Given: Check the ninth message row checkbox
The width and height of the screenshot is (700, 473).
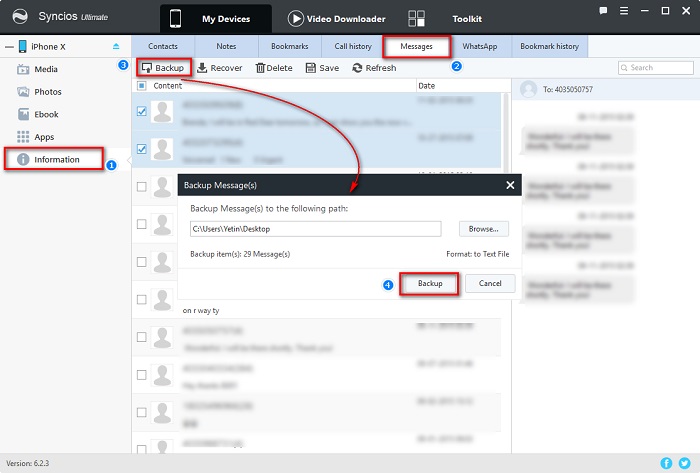Looking at the screenshot, I should 142,412.
